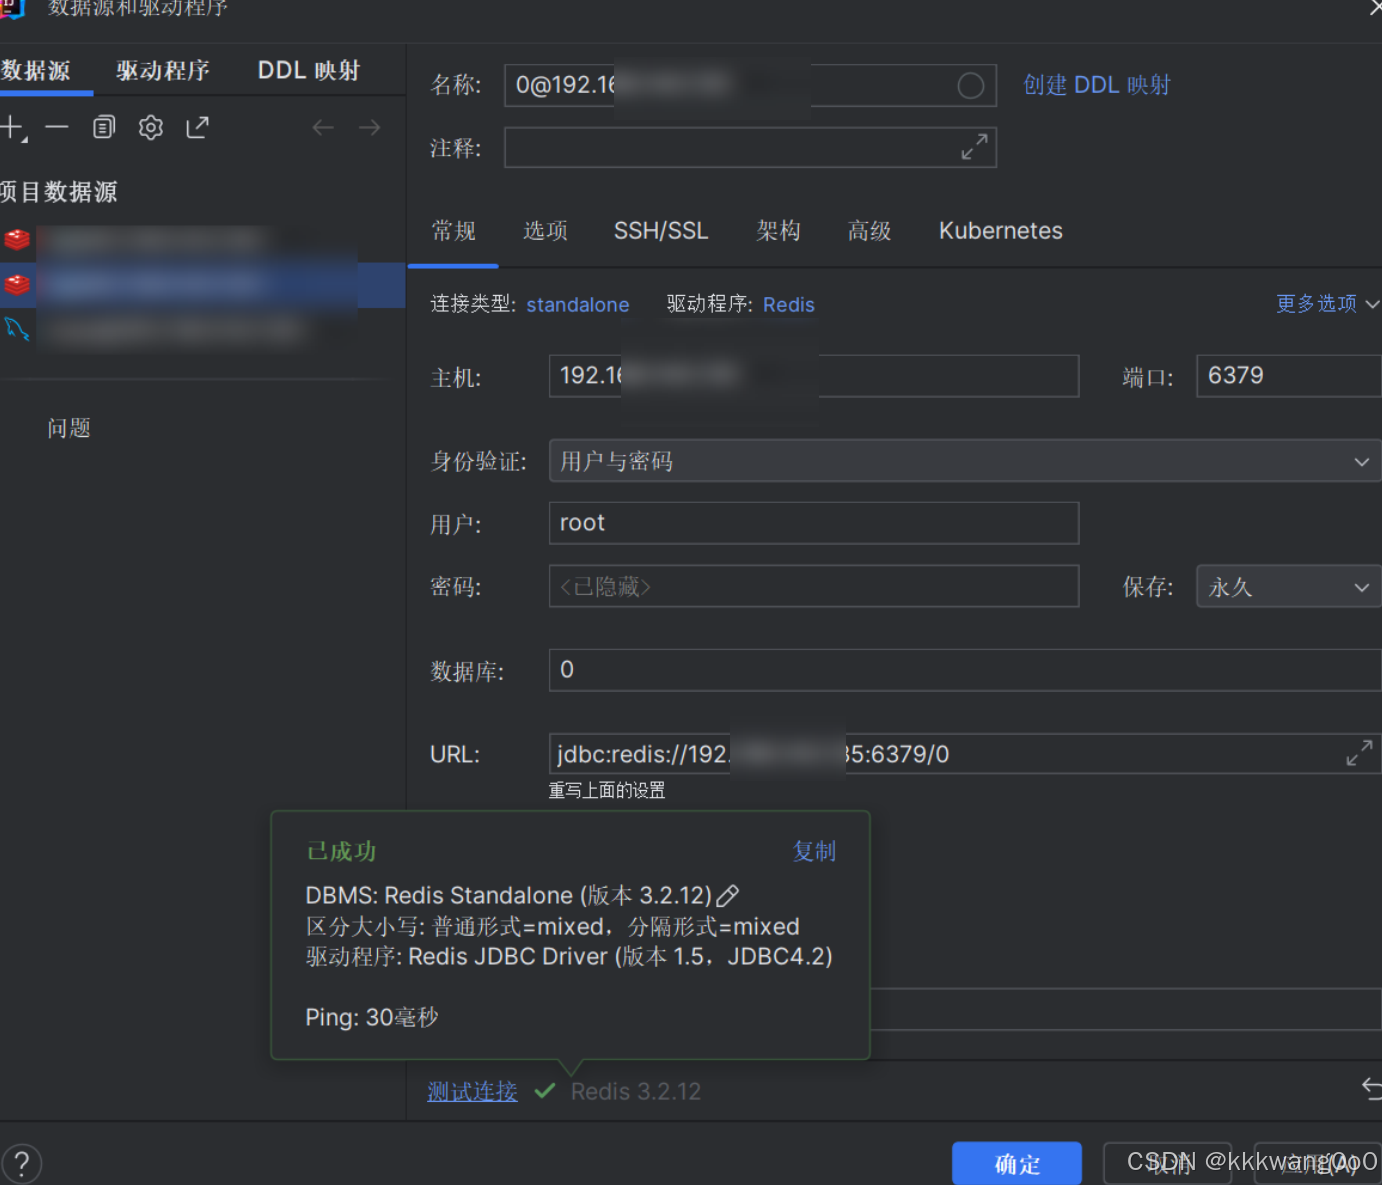Edit DBMS version with the pencil icon
The height and width of the screenshot is (1185, 1382).
(x=728, y=895)
